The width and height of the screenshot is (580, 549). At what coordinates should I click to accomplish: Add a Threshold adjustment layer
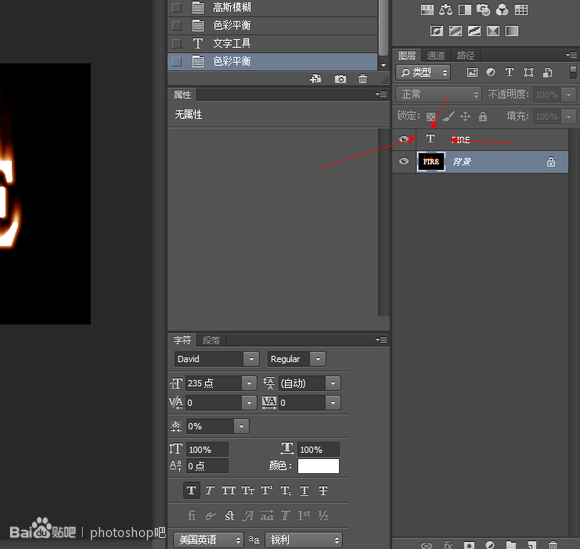(474, 31)
